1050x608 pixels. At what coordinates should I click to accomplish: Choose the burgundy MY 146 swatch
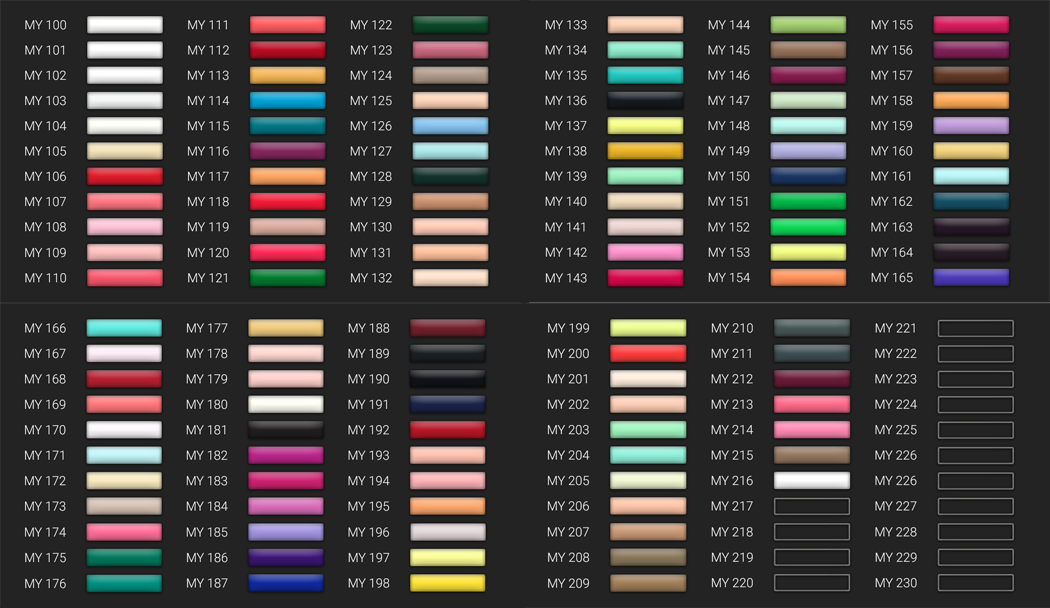(808, 75)
